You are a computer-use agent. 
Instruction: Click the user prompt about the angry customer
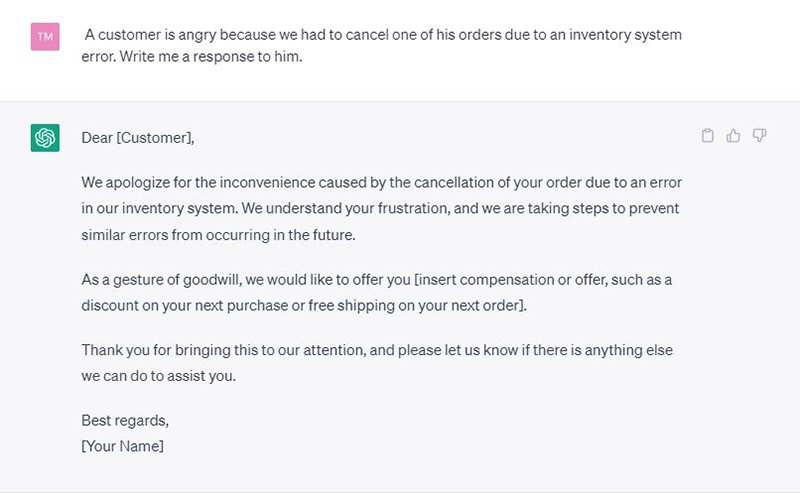click(x=381, y=35)
